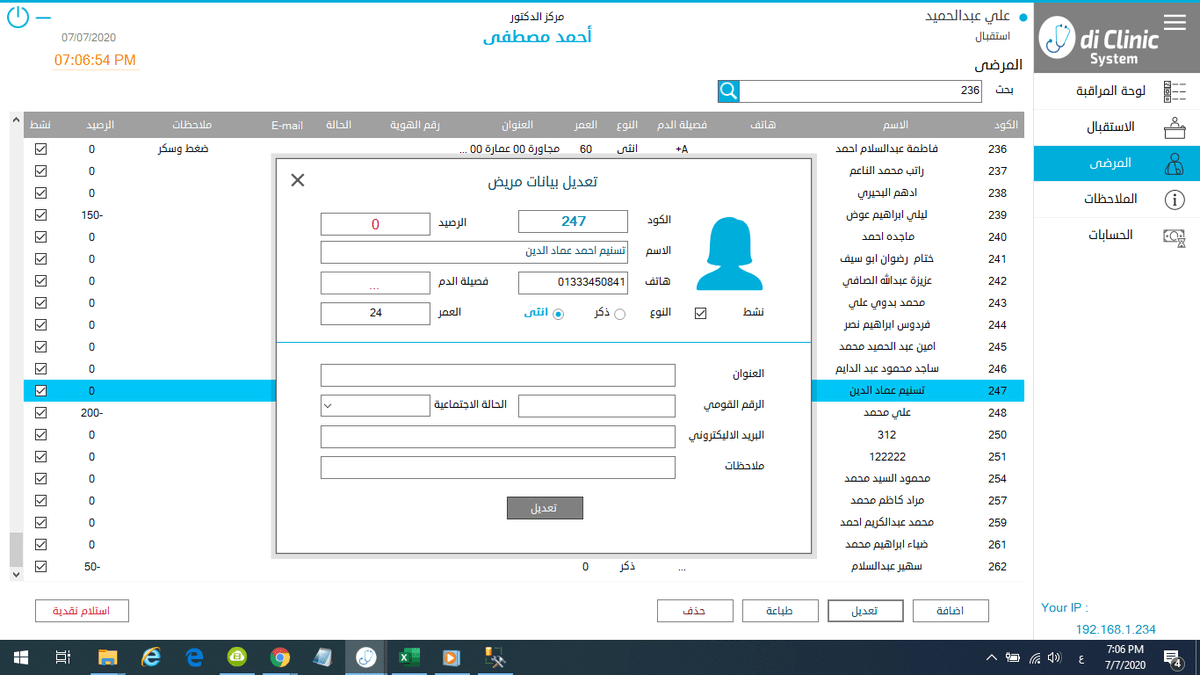Open the hamburger menu beside the logo
This screenshot has width=1200, height=675.
1177,21
